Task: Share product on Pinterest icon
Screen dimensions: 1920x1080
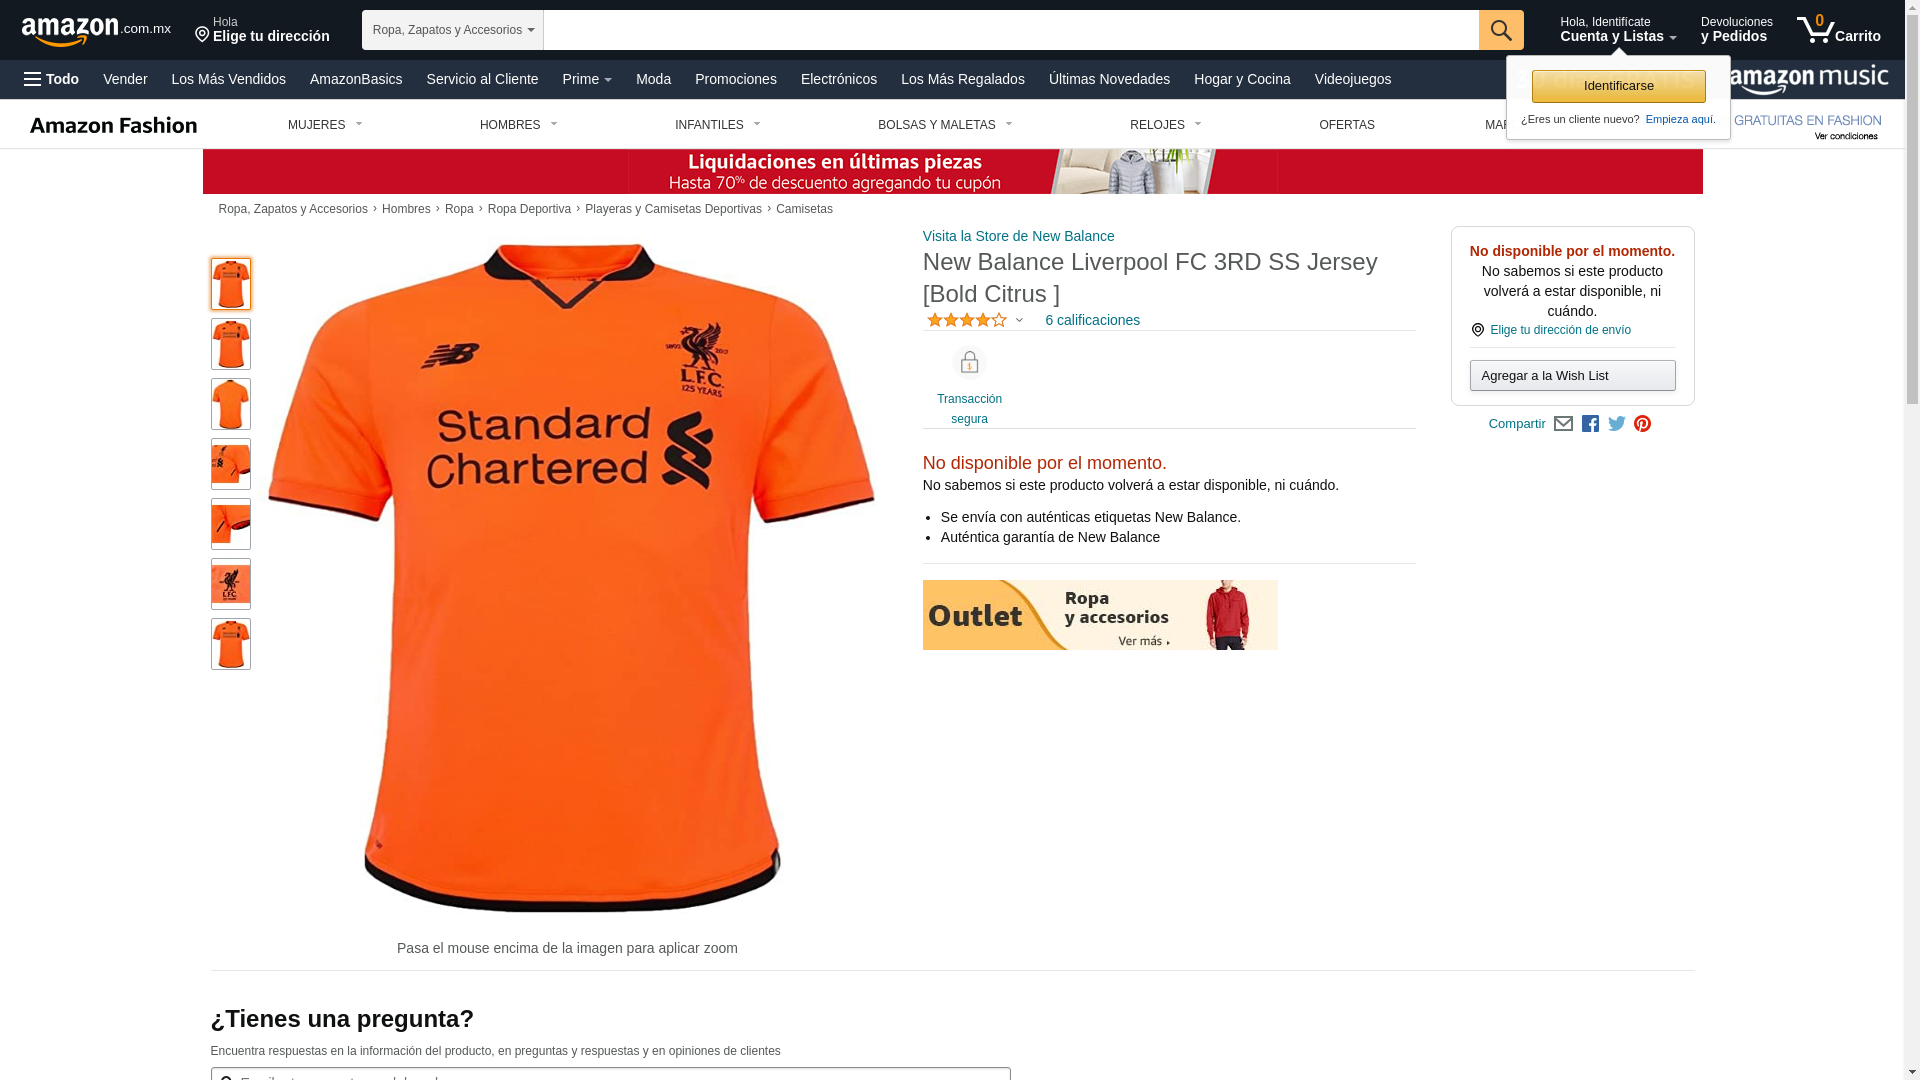Action: click(x=1642, y=424)
